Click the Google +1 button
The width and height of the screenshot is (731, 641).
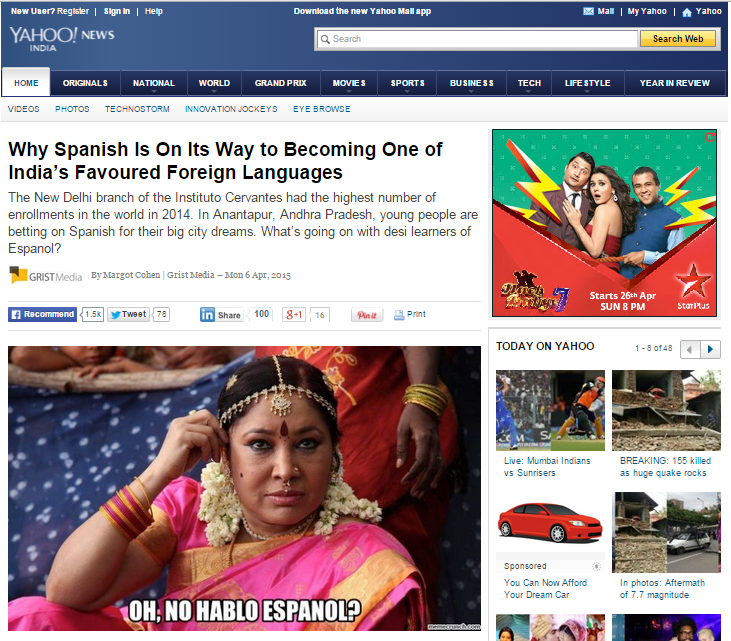click(x=294, y=314)
